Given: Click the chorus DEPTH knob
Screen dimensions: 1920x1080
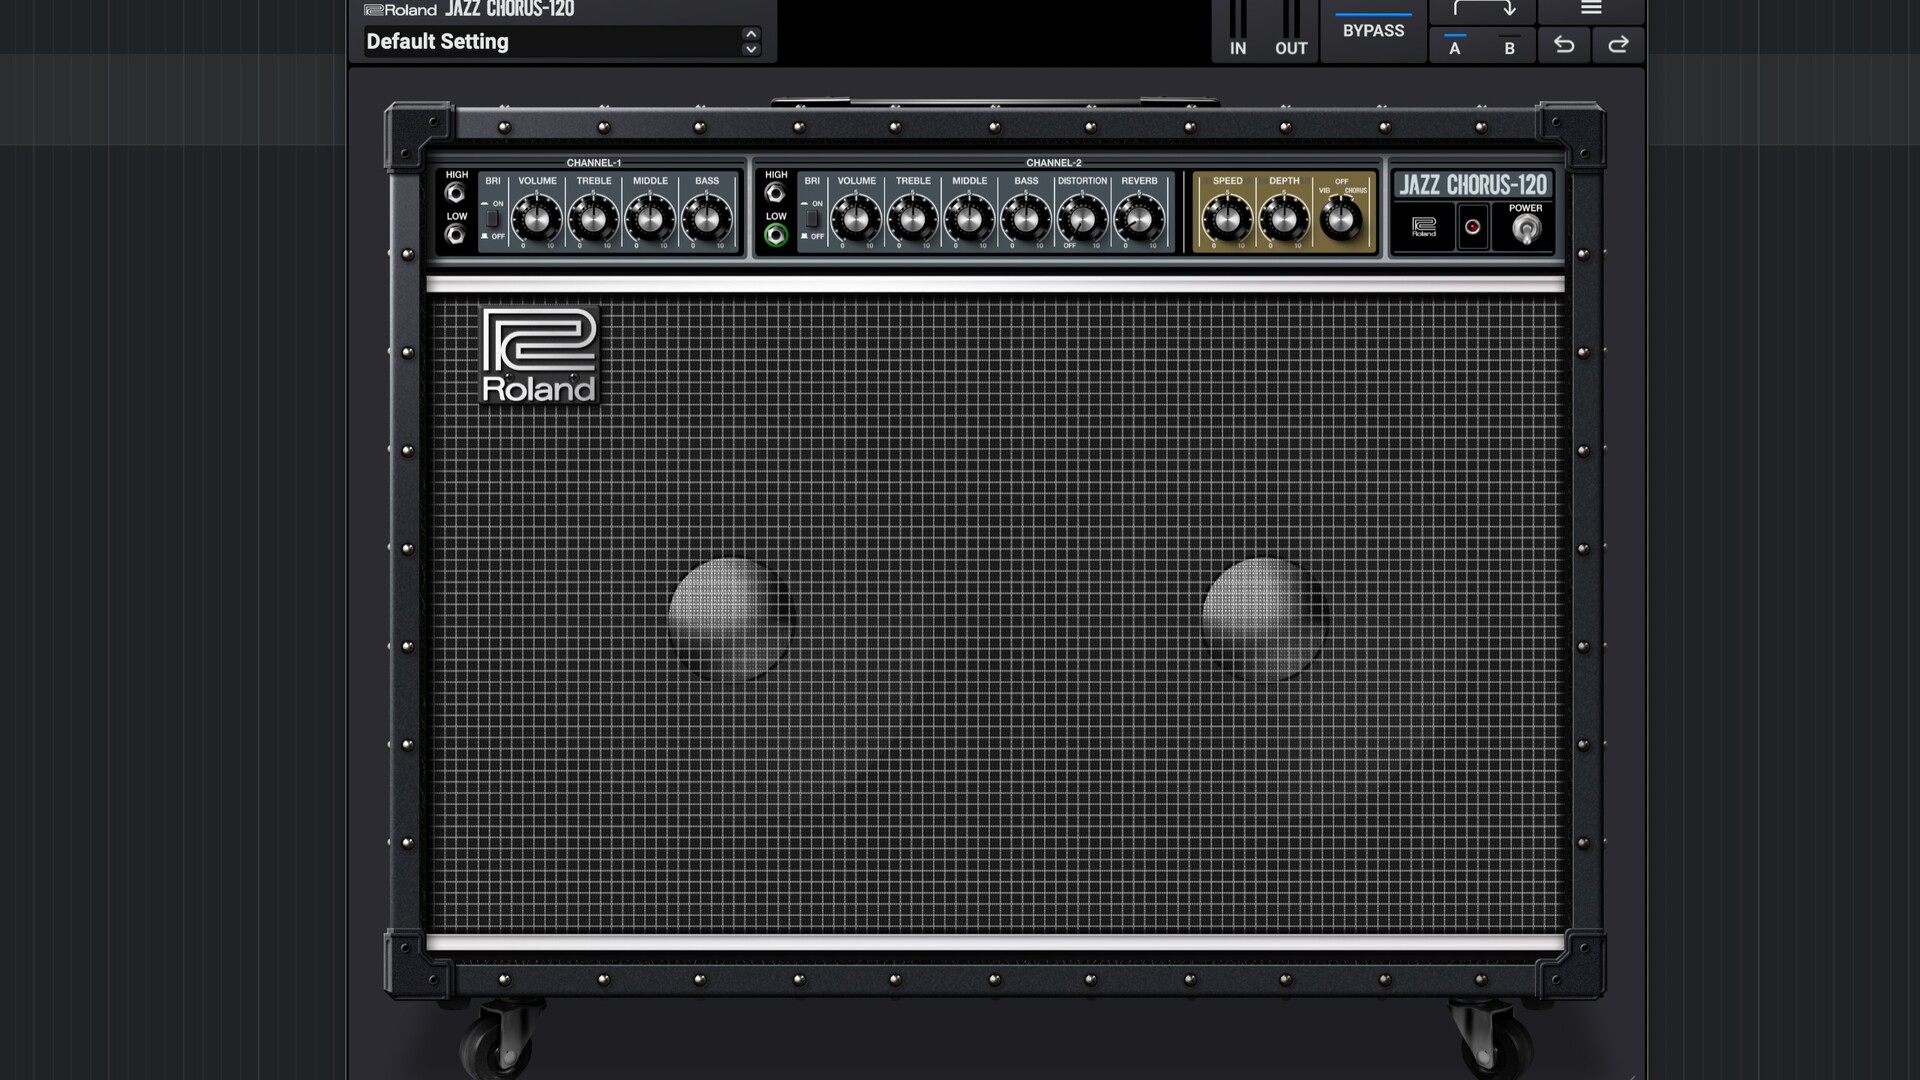Looking at the screenshot, I should (x=1284, y=219).
